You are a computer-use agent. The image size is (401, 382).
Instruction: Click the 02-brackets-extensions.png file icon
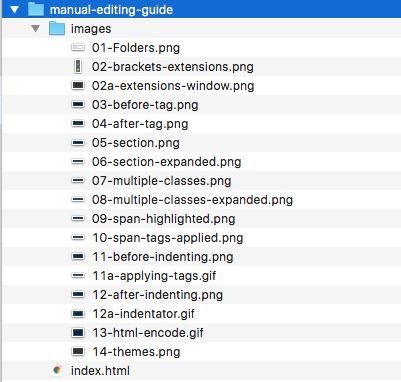tap(78, 66)
